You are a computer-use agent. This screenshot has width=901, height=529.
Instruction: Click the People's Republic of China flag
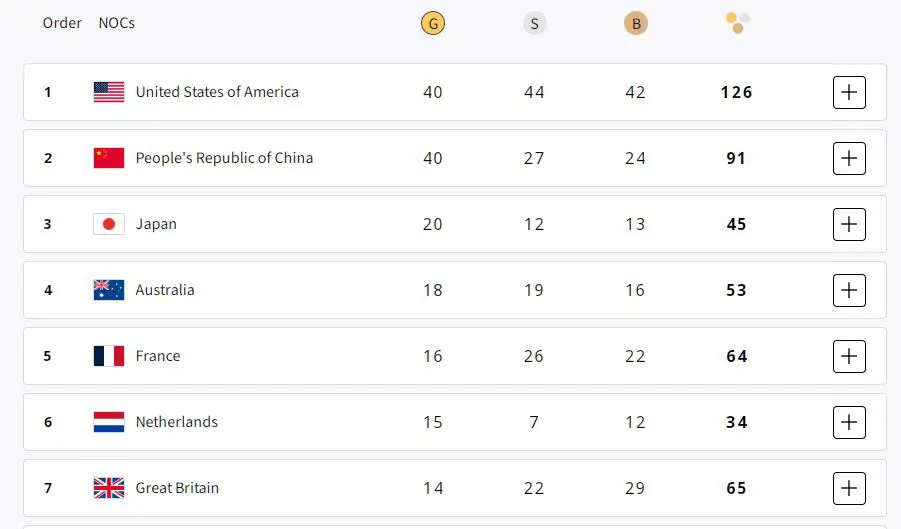coord(109,158)
